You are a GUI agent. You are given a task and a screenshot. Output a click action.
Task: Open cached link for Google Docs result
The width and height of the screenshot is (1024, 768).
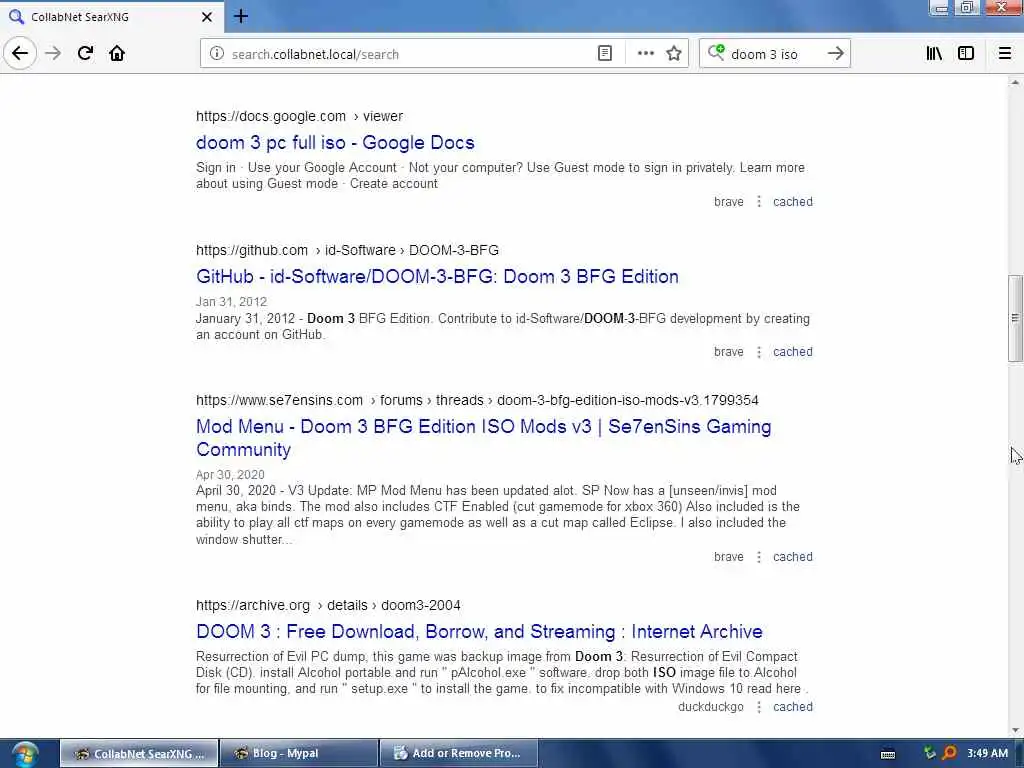click(793, 202)
